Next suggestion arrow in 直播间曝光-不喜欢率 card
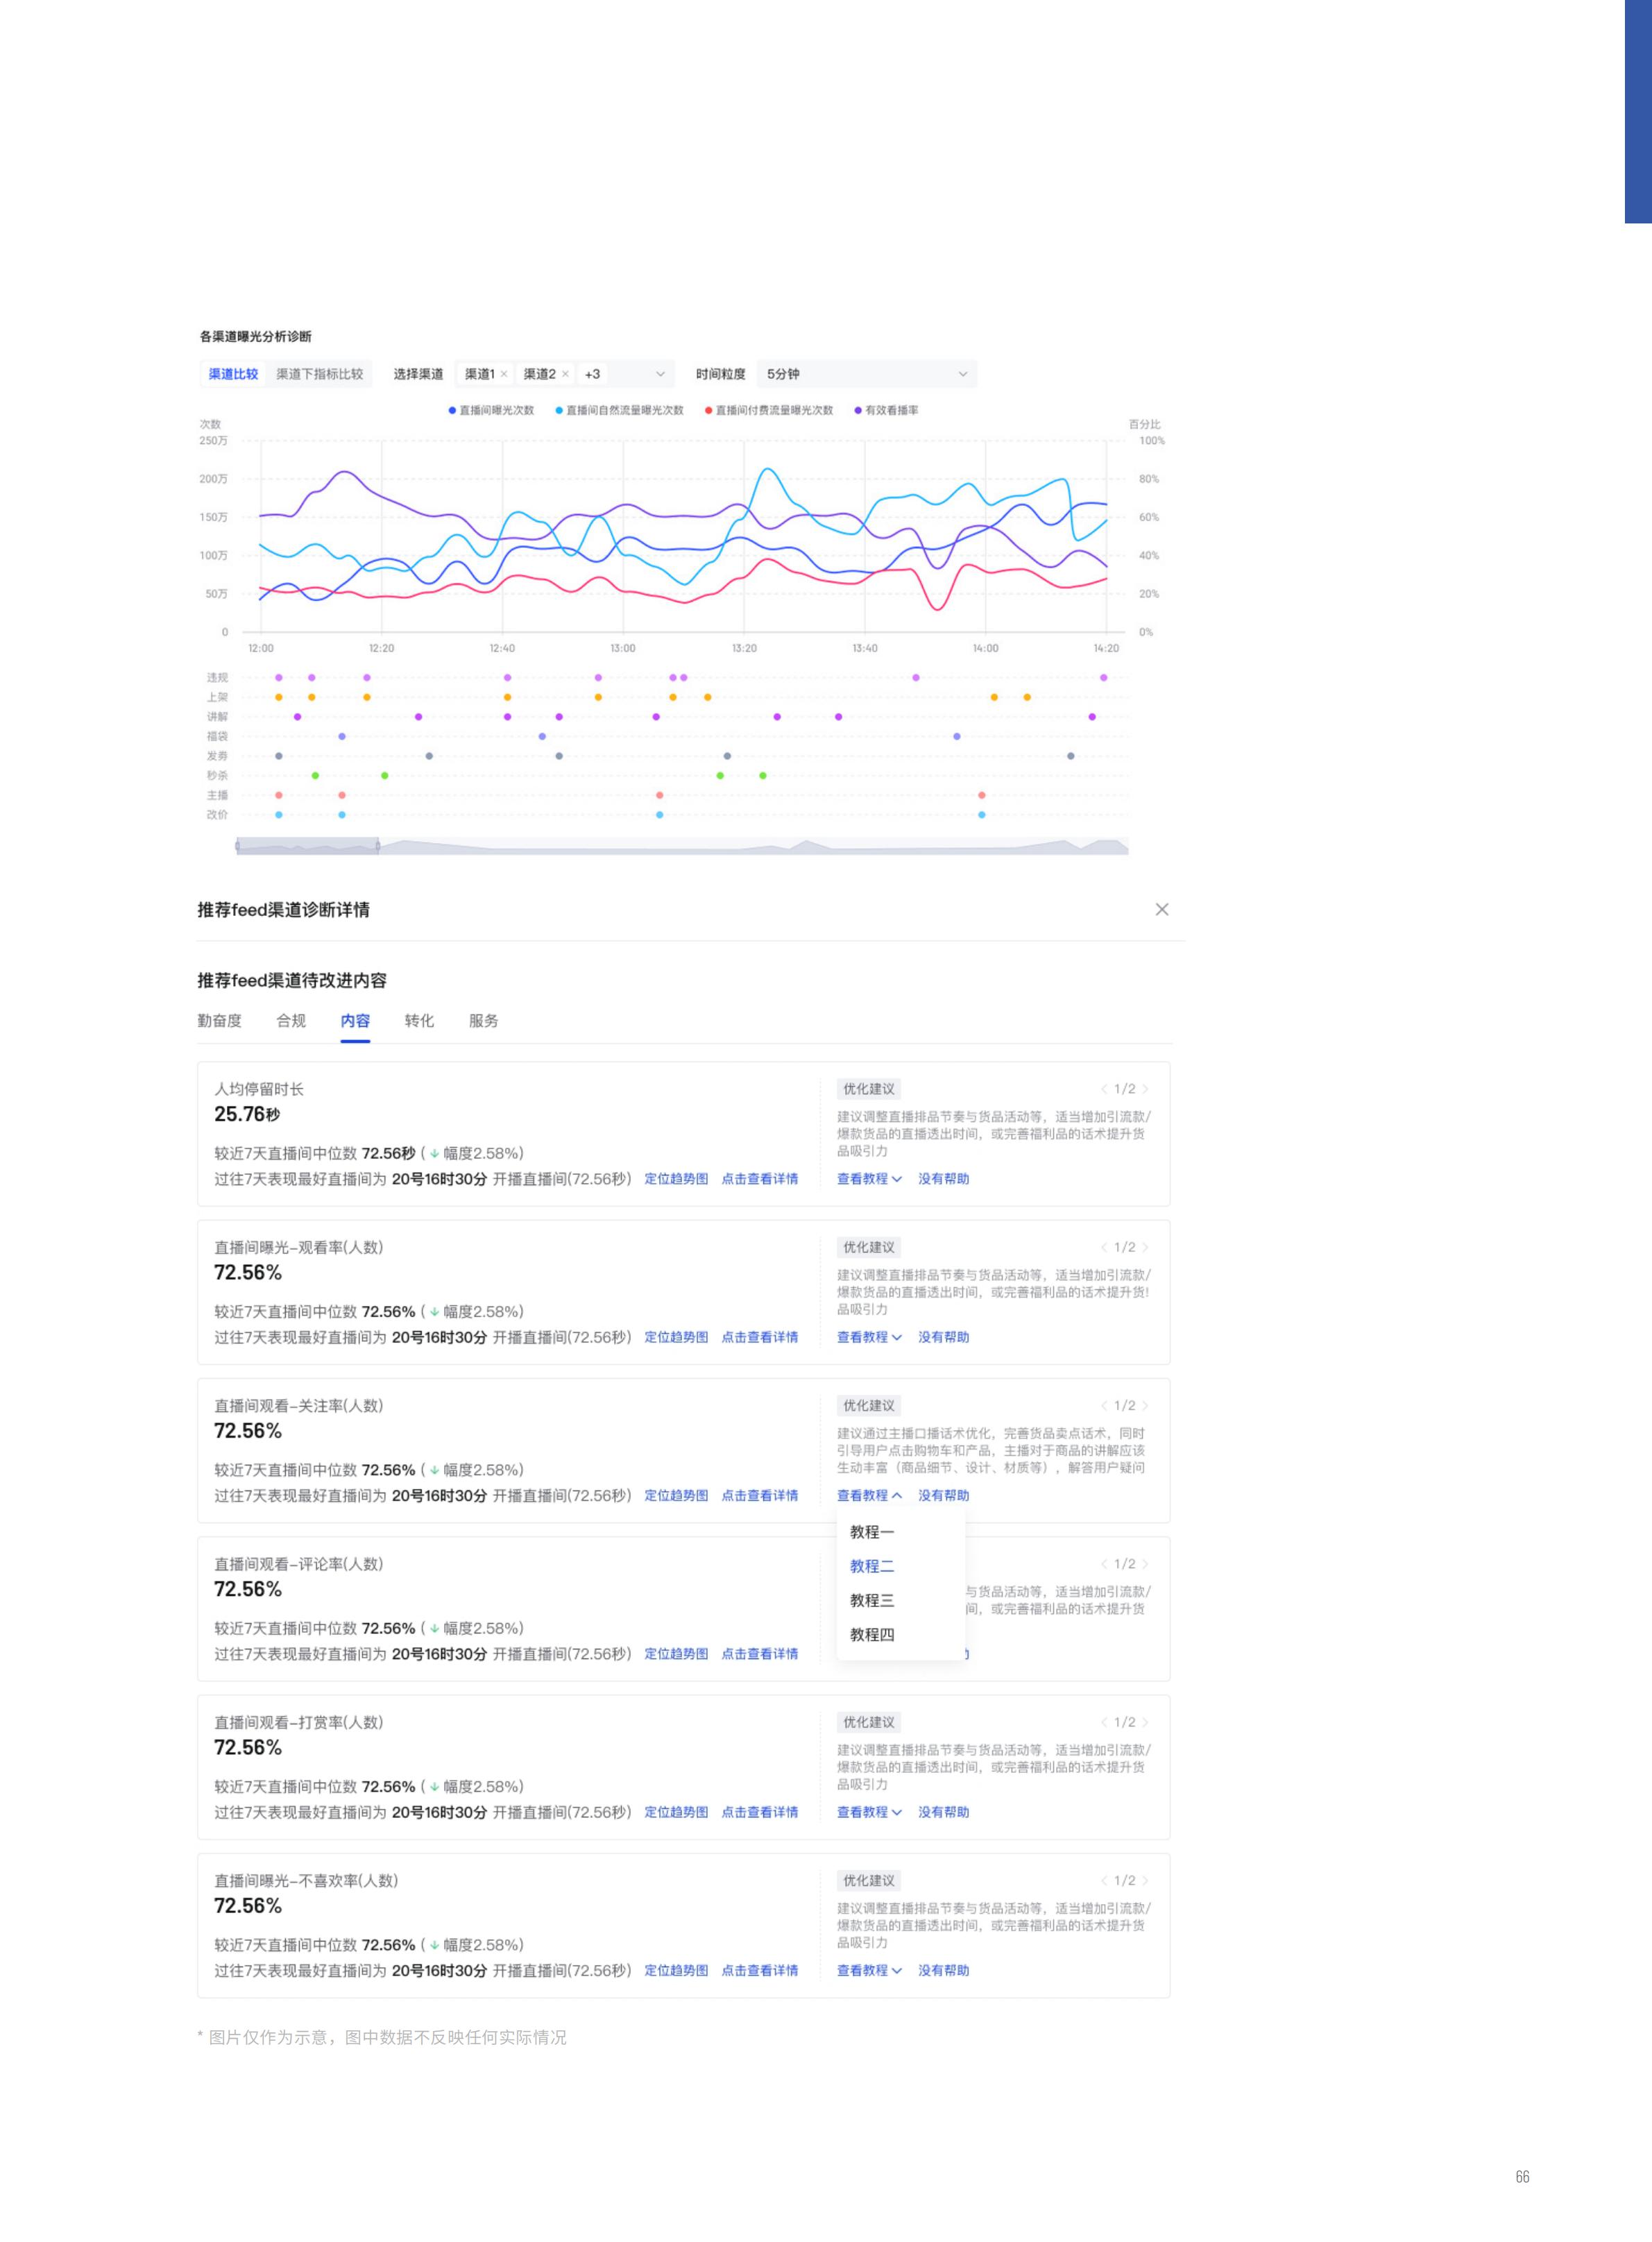This screenshot has width=1652, height=2242. (1145, 1880)
